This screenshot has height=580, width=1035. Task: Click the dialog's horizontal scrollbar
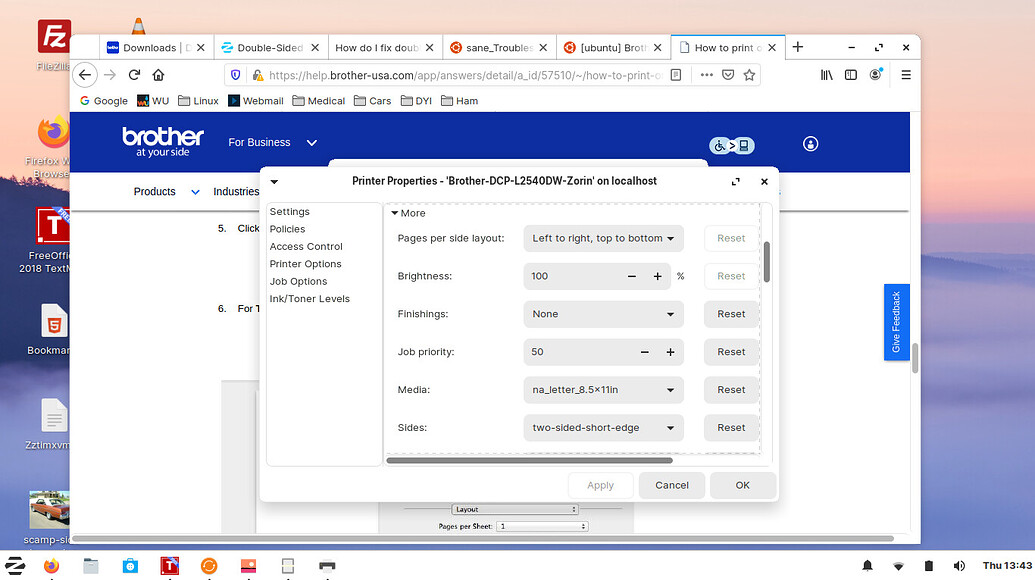530,460
